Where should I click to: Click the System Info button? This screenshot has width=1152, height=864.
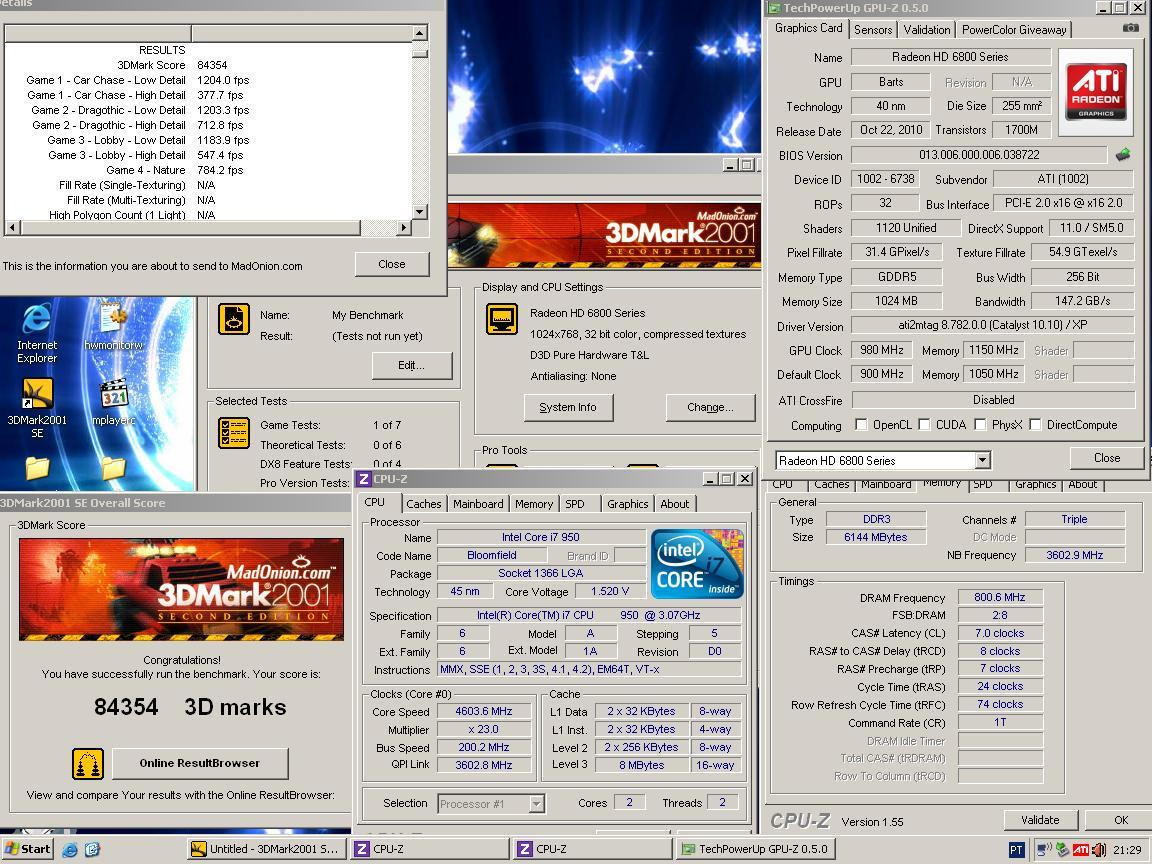click(x=568, y=408)
